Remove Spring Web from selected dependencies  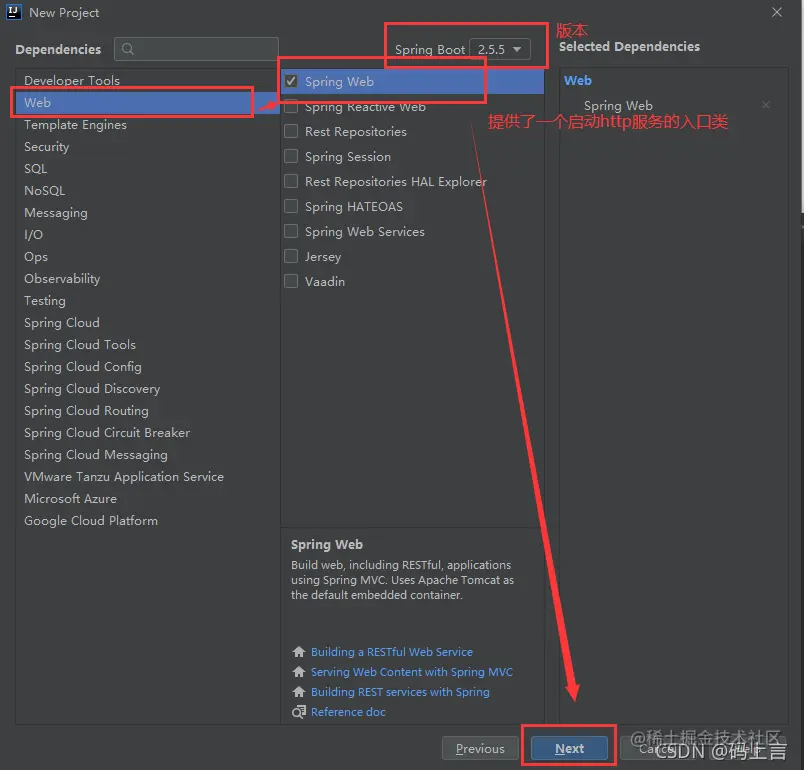(x=766, y=105)
